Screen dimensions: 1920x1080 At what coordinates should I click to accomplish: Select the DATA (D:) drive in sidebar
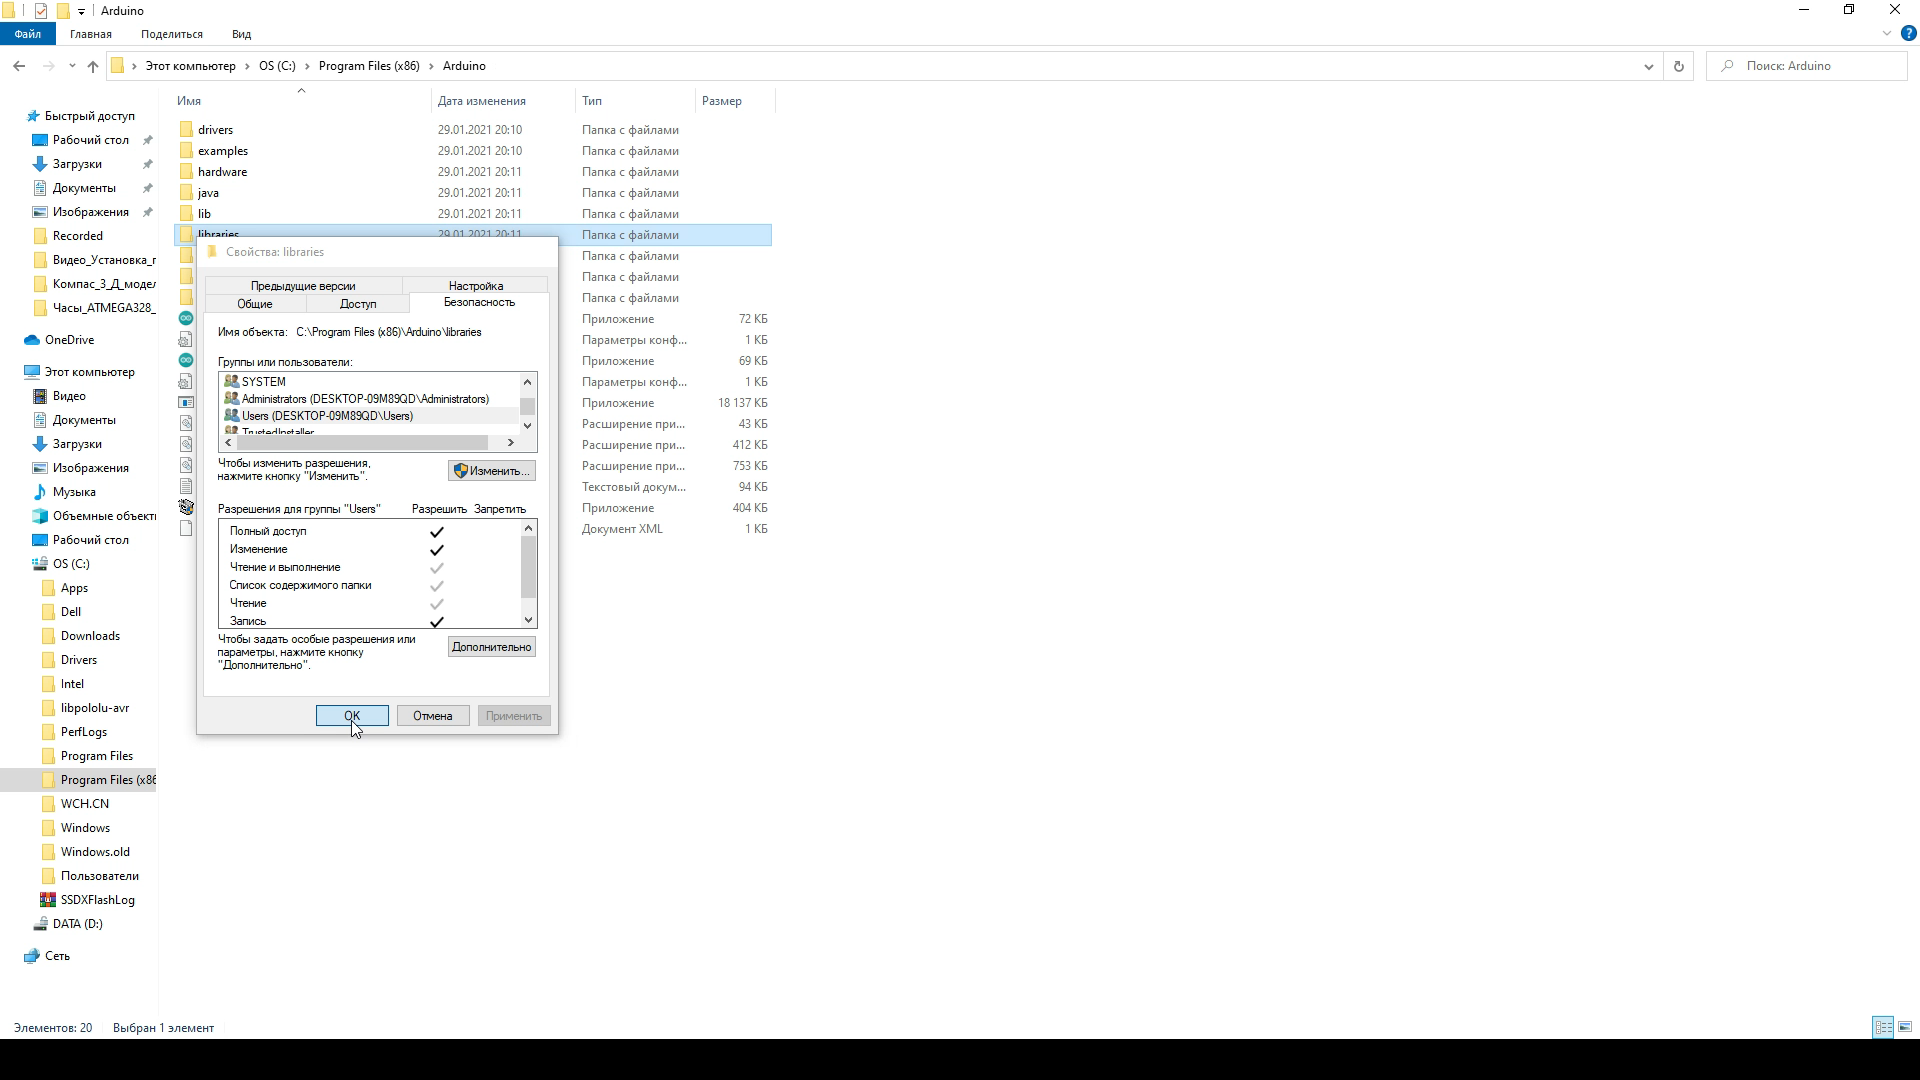(x=77, y=923)
